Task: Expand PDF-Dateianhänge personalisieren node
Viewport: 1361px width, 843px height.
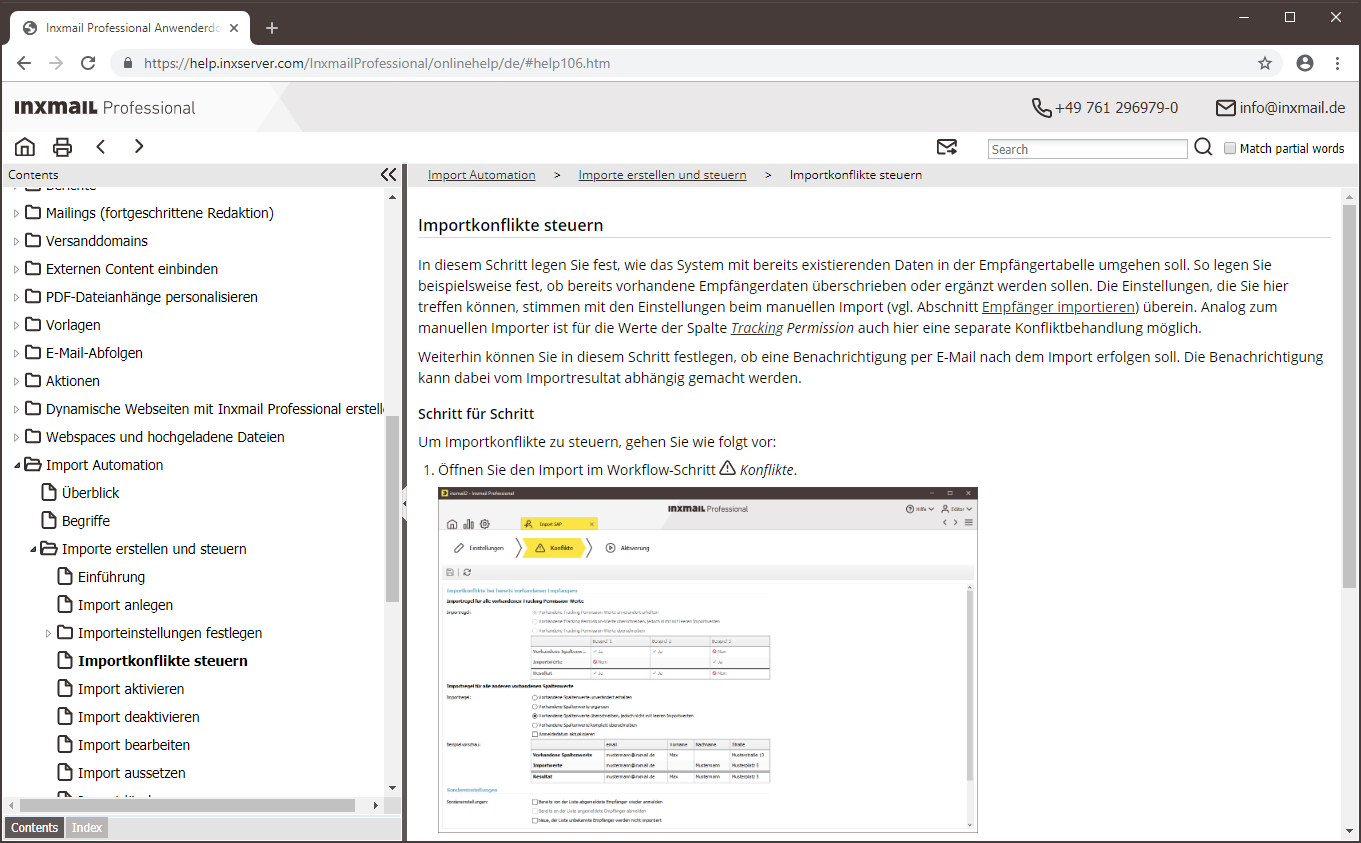Action: 16,297
